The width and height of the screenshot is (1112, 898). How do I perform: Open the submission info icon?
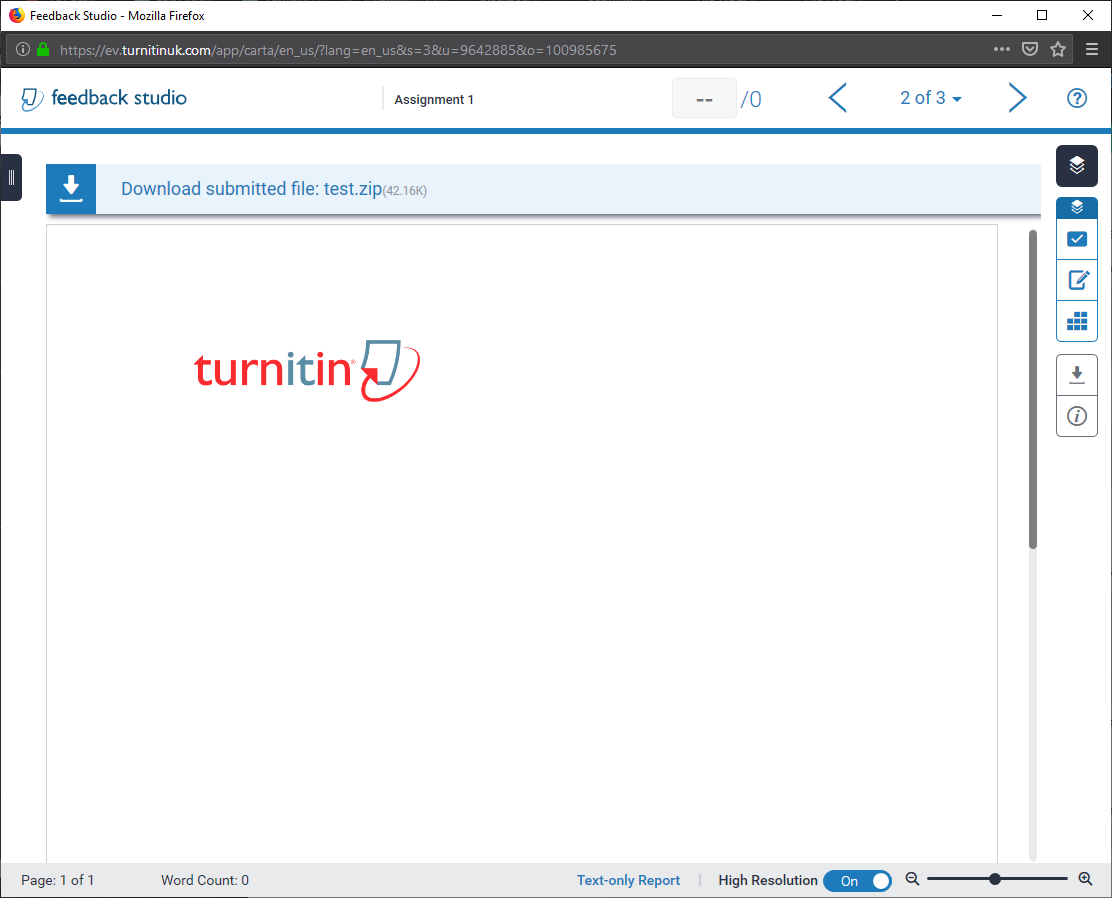(x=1077, y=416)
